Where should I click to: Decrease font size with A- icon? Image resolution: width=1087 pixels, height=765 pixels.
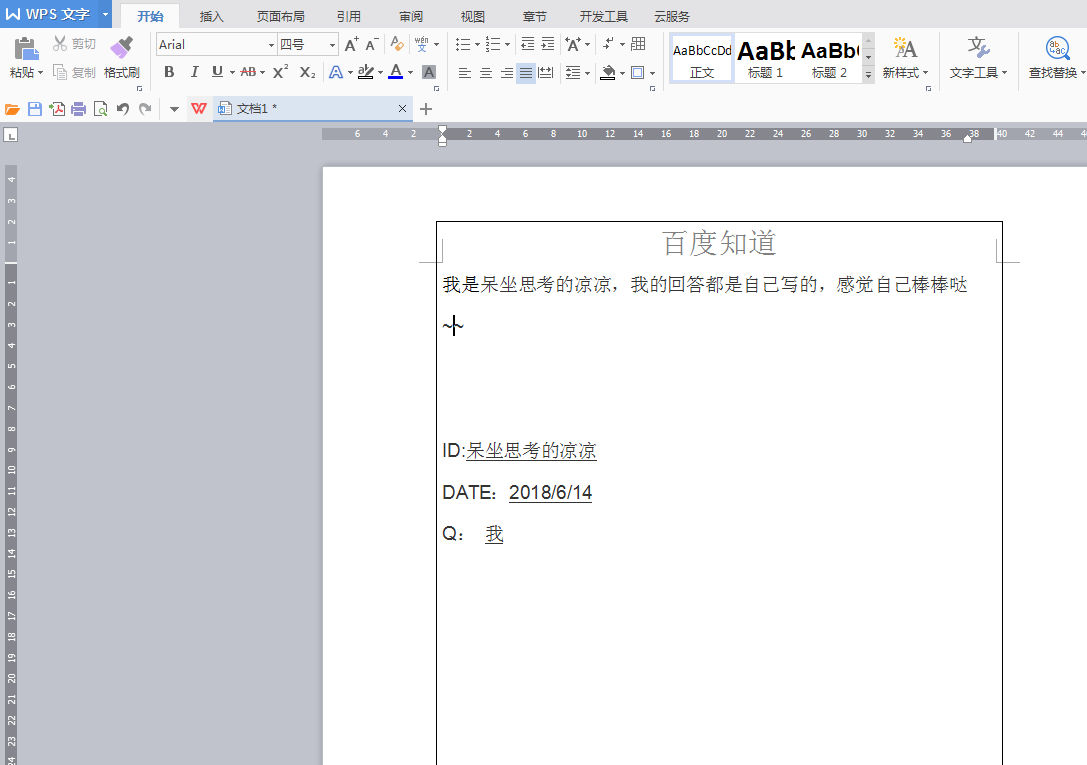coord(372,44)
